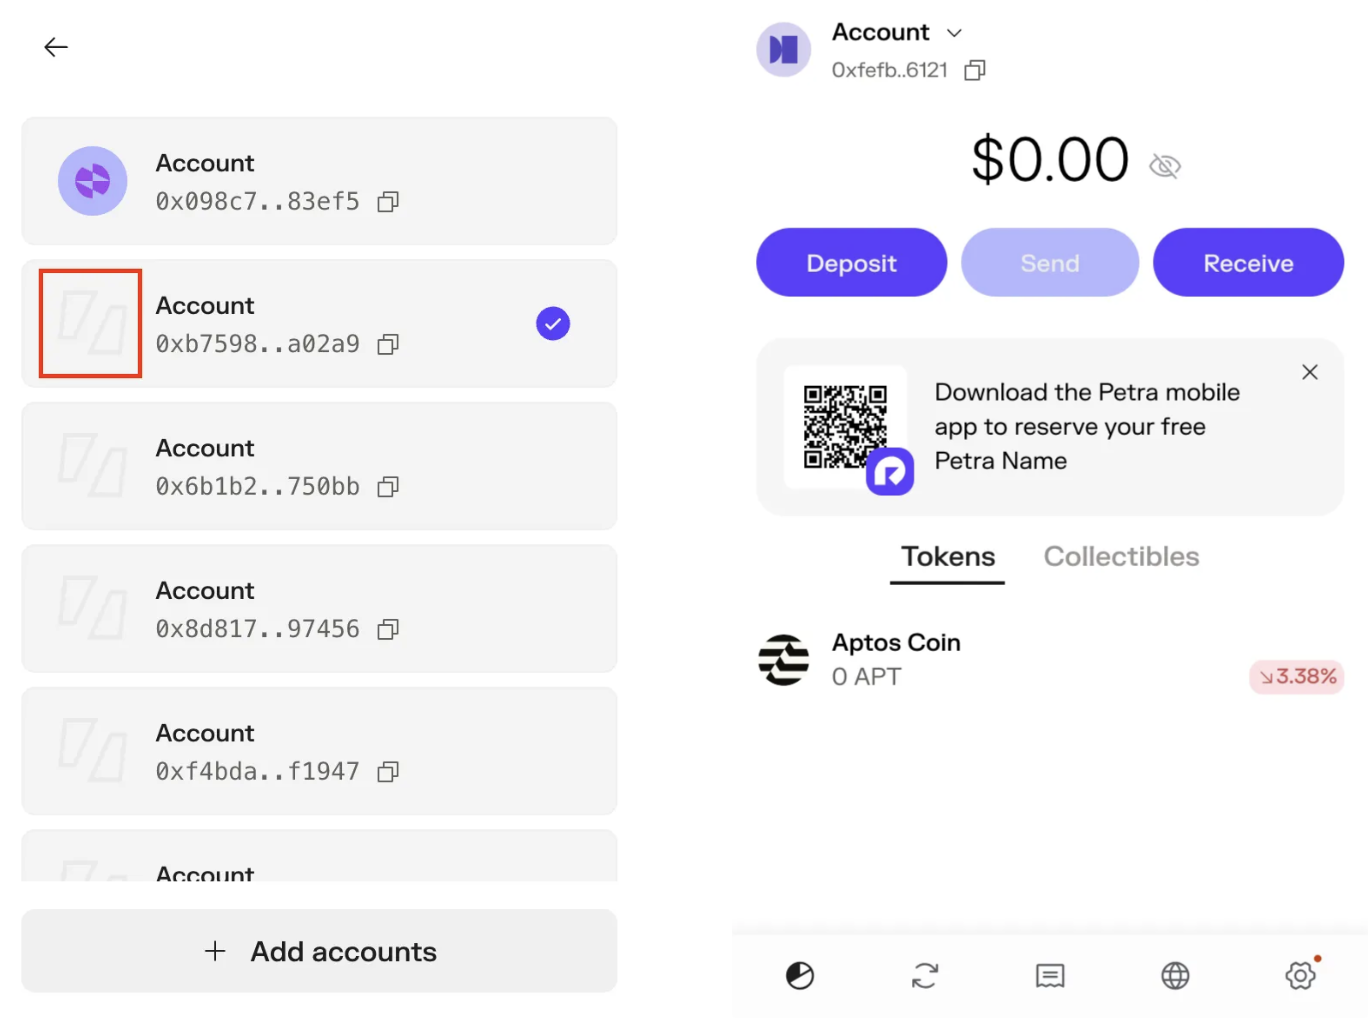Switch to the Collectibles tab

pos(1121,557)
